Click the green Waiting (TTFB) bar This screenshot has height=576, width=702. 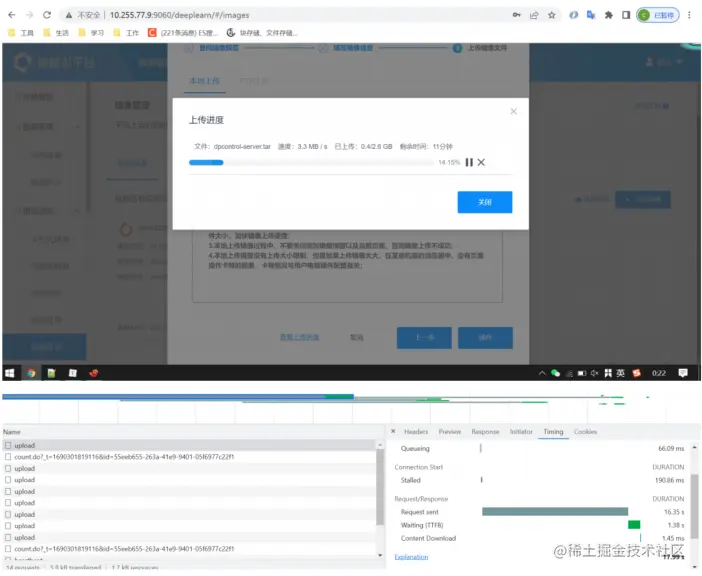coord(634,525)
